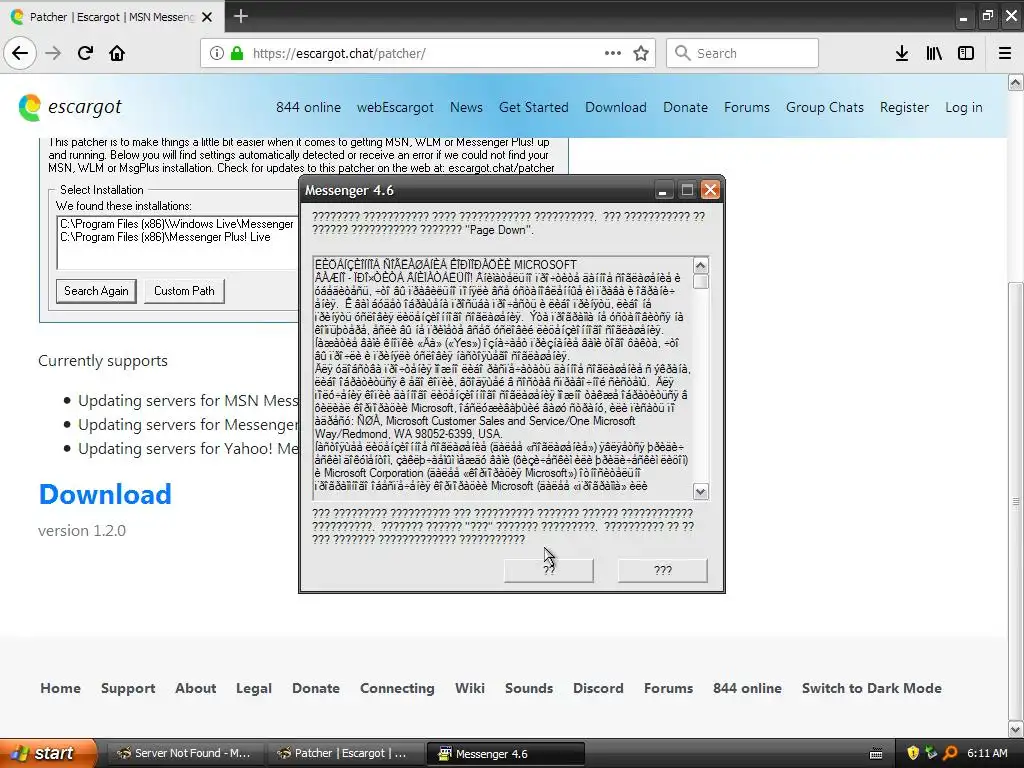Click the magnifier tray icon
Viewport: 1024px width, 768px height.
pyautogui.click(x=950, y=753)
